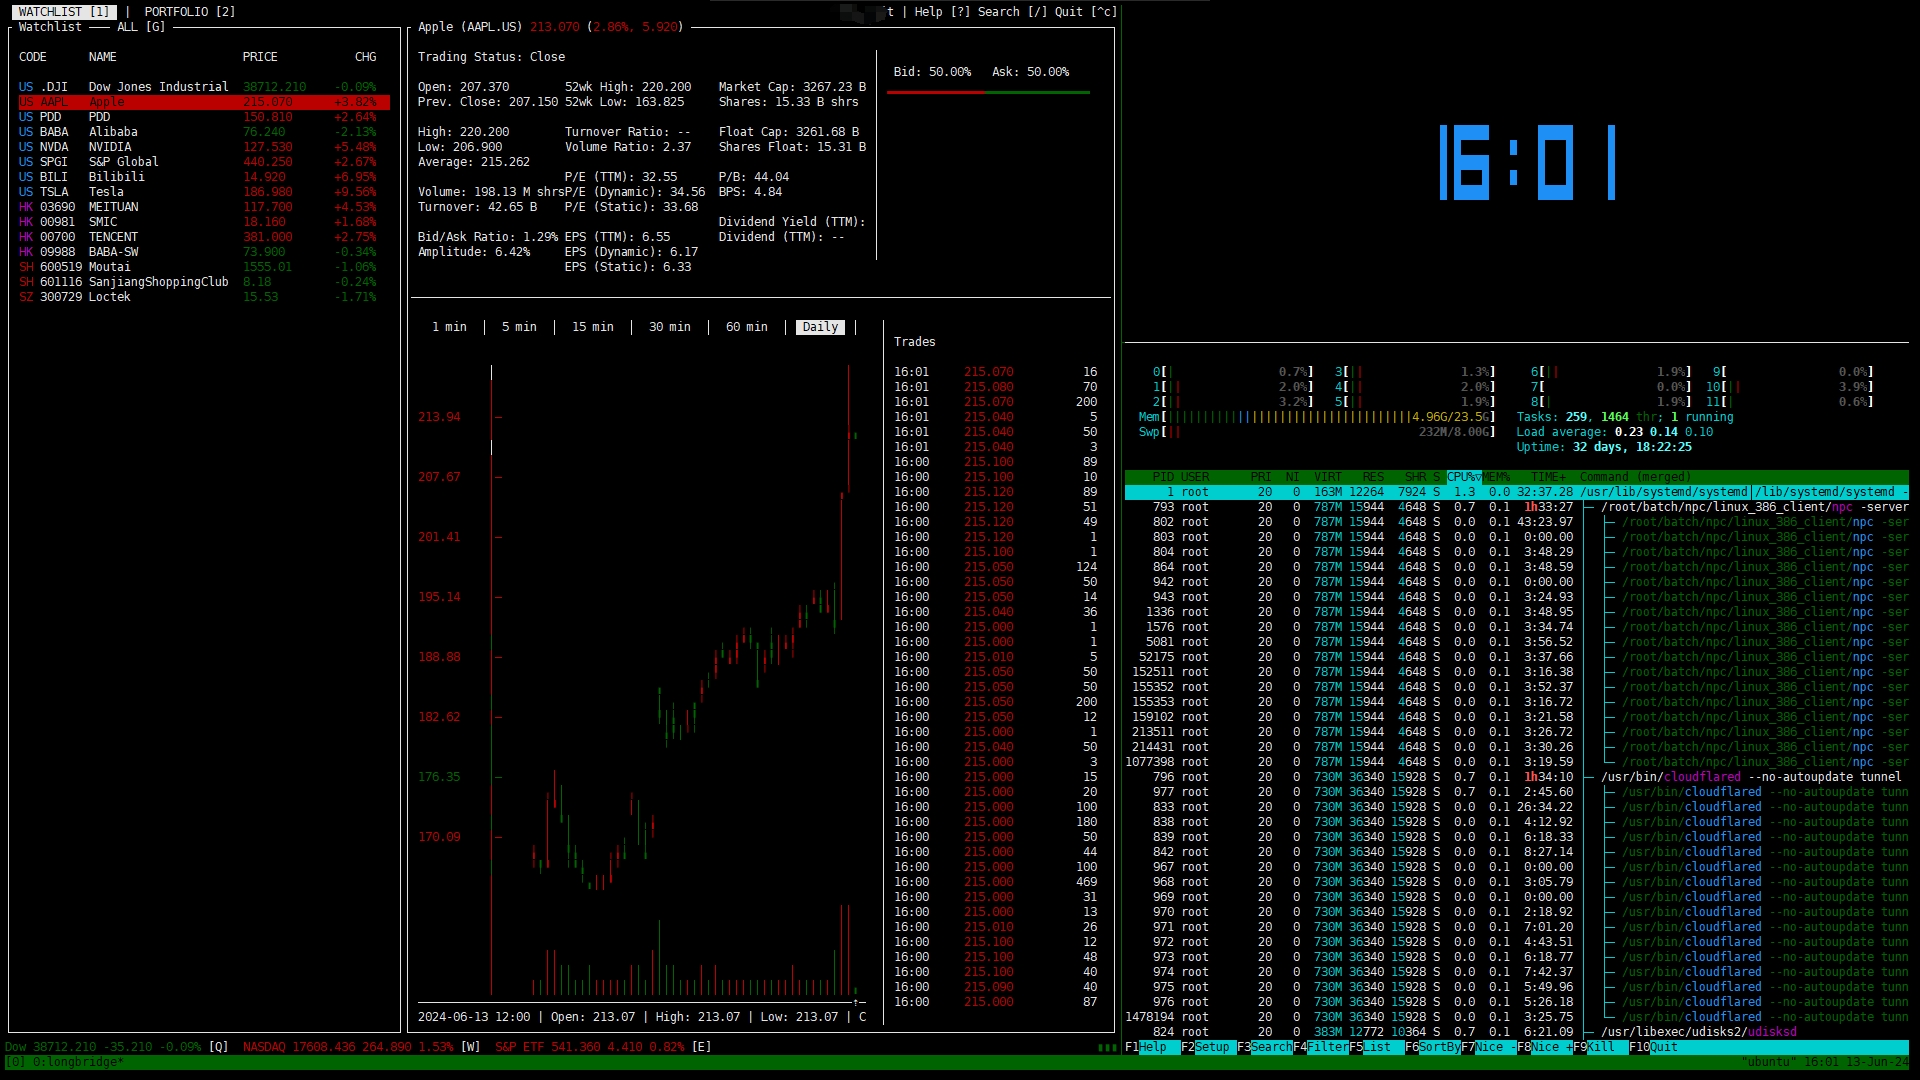This screenshot has width=1920, height=1080.
Task: Select the BILI Bilibili watchlist row
Action: (204, 177)
